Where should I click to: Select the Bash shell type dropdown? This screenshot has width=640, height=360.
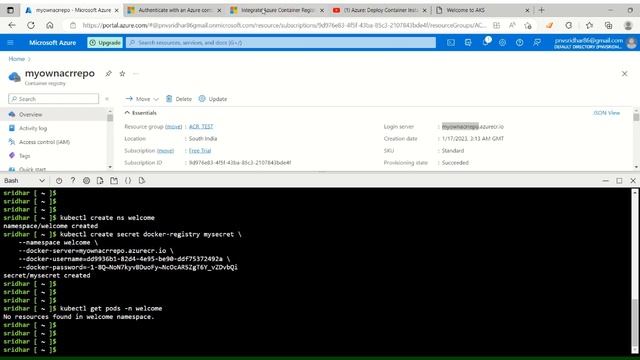pyautogui.click(x=24, y=180)
